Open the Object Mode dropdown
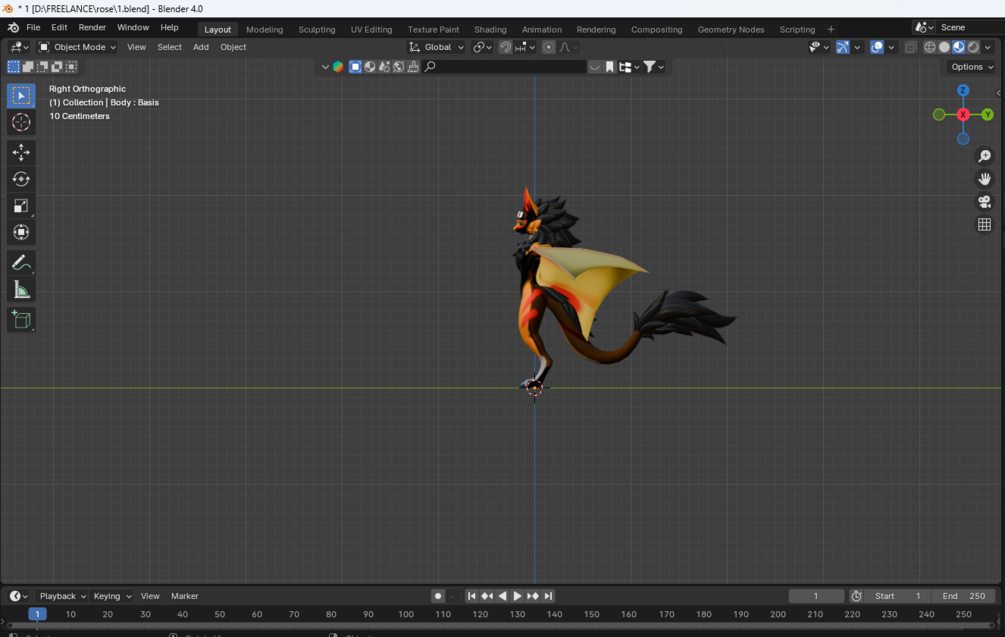This screenshot has width=1005, height=637. (x=77, y=47)
